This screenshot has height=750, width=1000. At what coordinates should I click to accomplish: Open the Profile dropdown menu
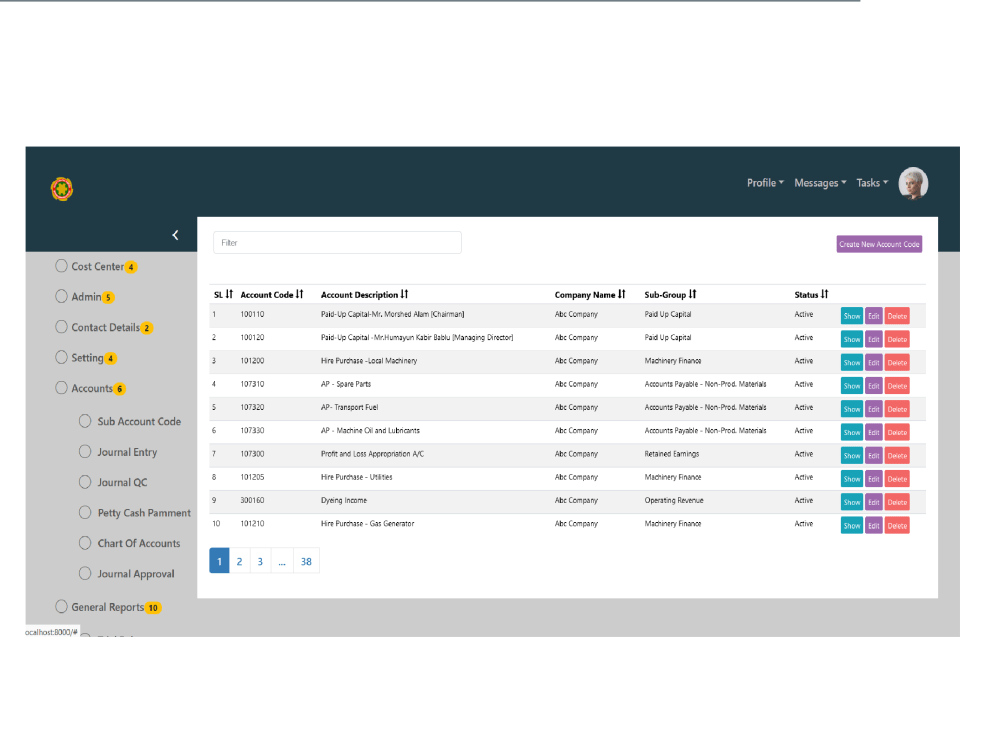(765, 183)
